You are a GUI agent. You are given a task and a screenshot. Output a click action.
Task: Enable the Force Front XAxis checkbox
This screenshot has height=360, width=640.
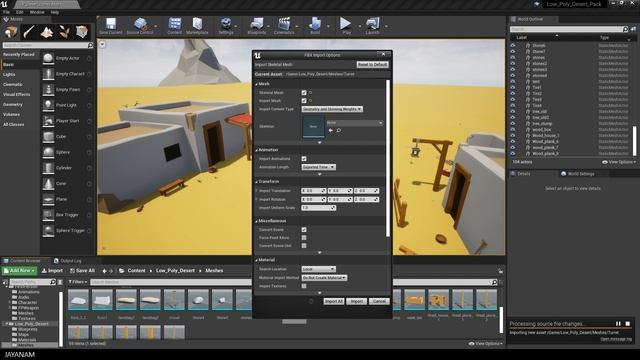click(x=304, y=238)
